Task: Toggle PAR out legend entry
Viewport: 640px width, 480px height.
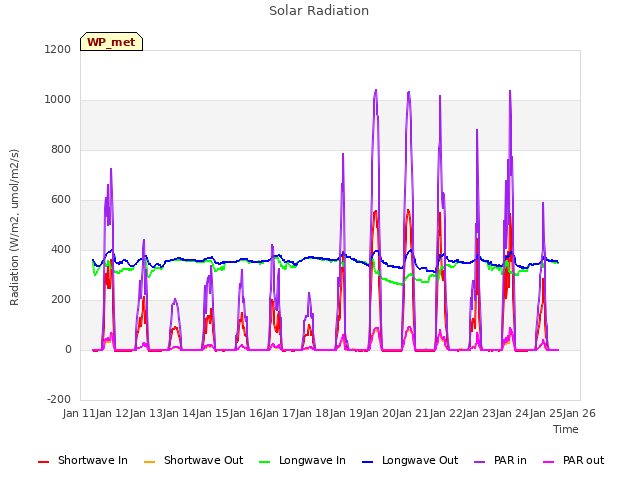Action: pyautogui.click(x=573, y=460)
